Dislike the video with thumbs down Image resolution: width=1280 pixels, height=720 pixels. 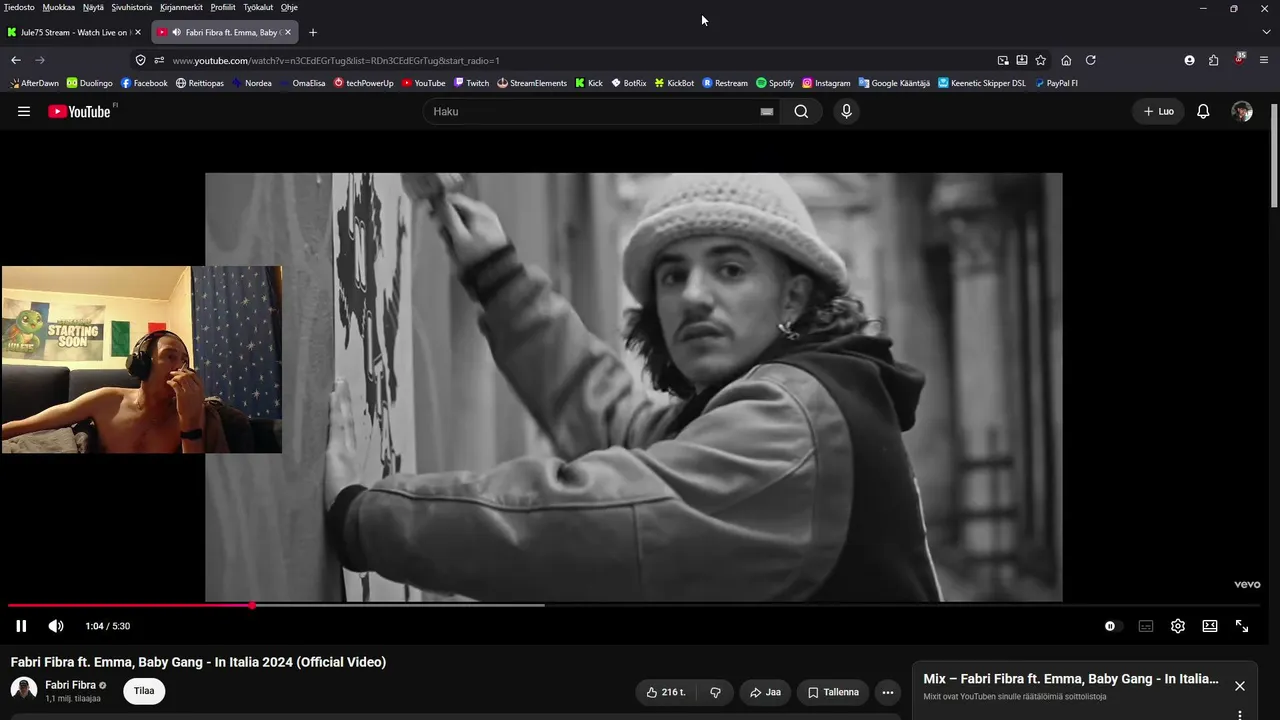pos(716,692)
